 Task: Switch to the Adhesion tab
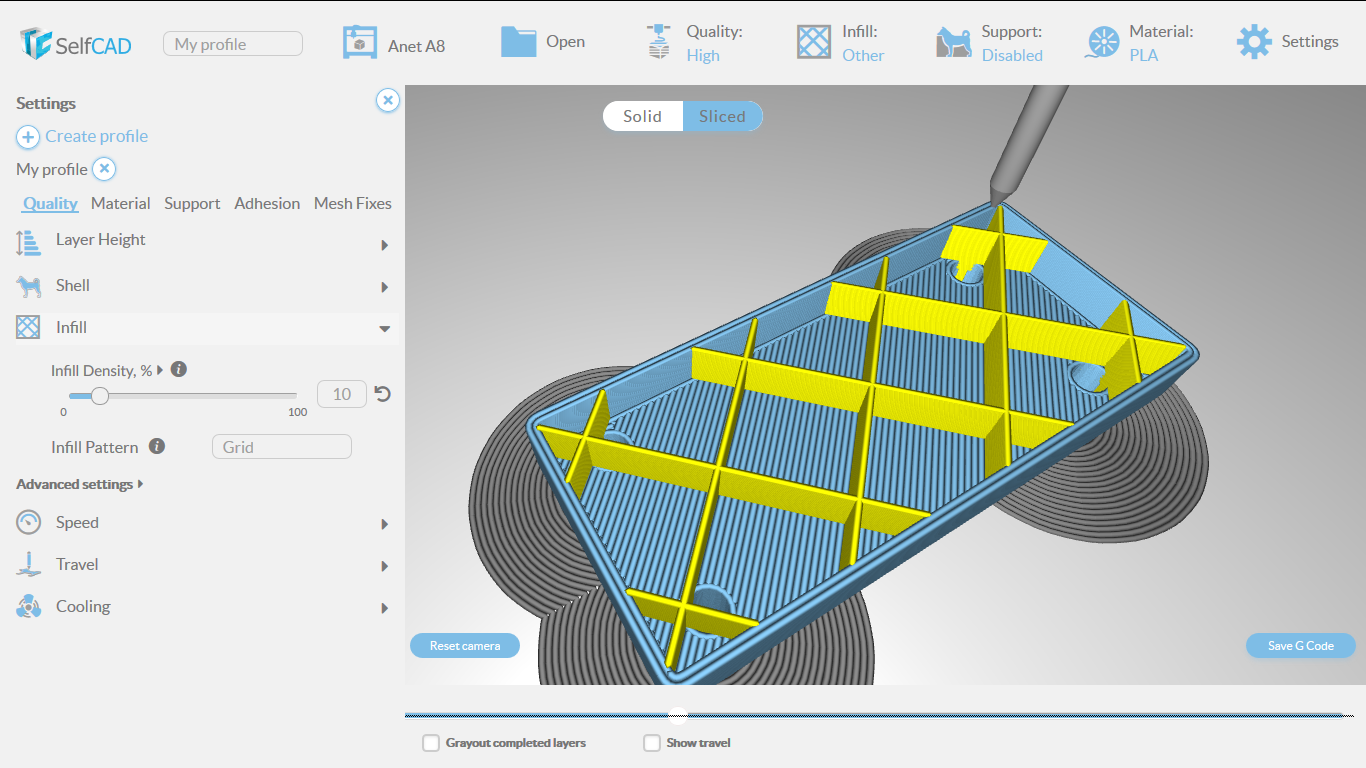click(x=267, y=203)
